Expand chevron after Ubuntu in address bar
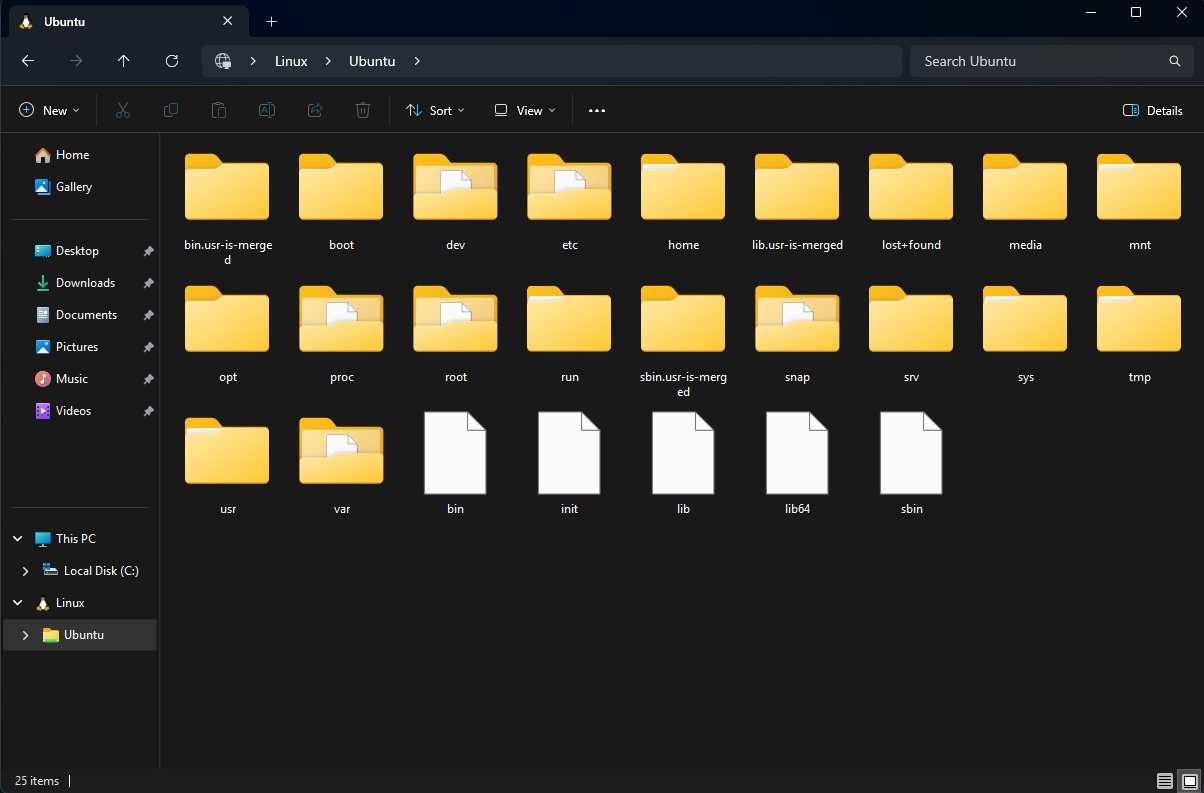This screenshot has width=1204, height=793. click(417, 61)
